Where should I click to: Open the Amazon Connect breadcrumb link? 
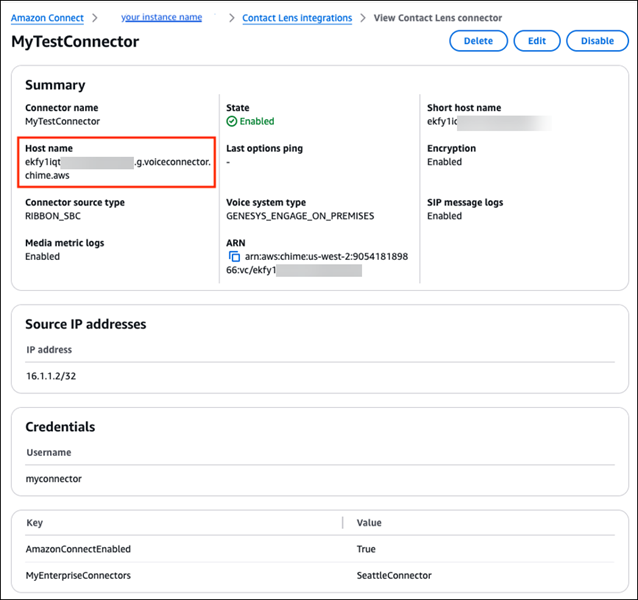click(47, 18)
